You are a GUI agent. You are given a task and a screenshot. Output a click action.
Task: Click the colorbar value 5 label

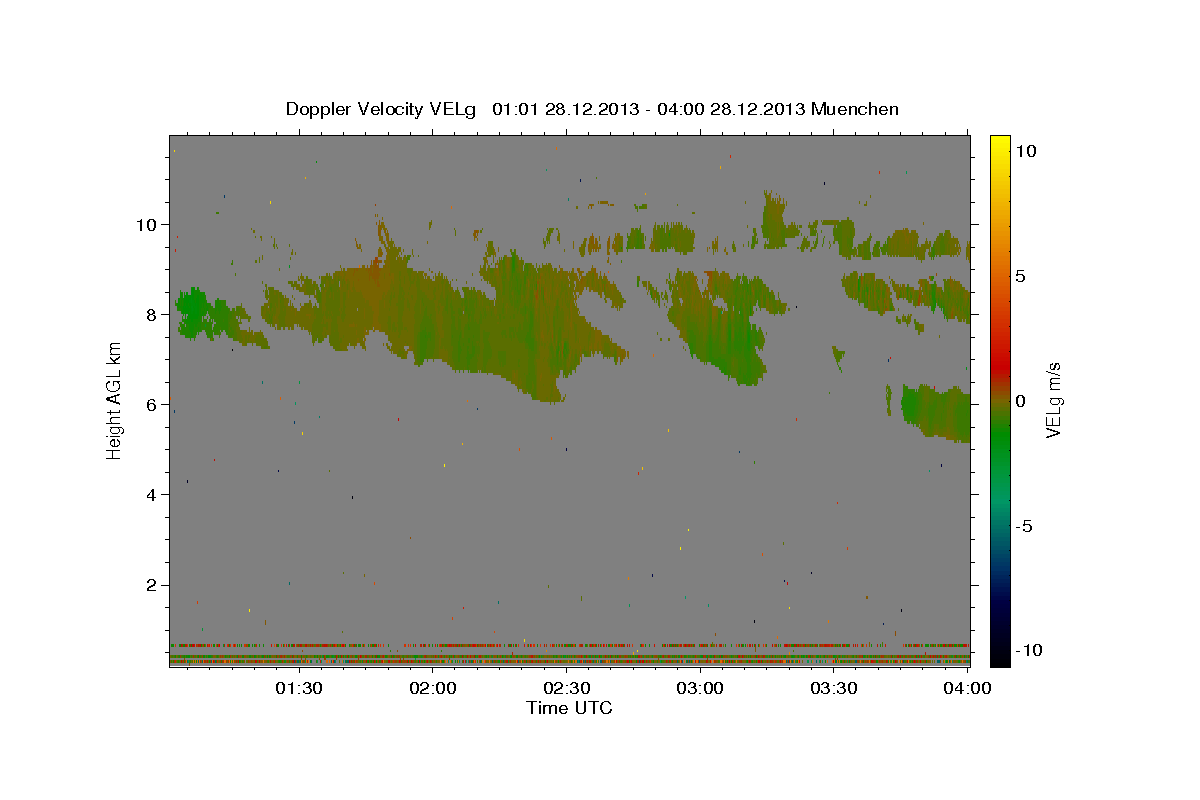1020,276
